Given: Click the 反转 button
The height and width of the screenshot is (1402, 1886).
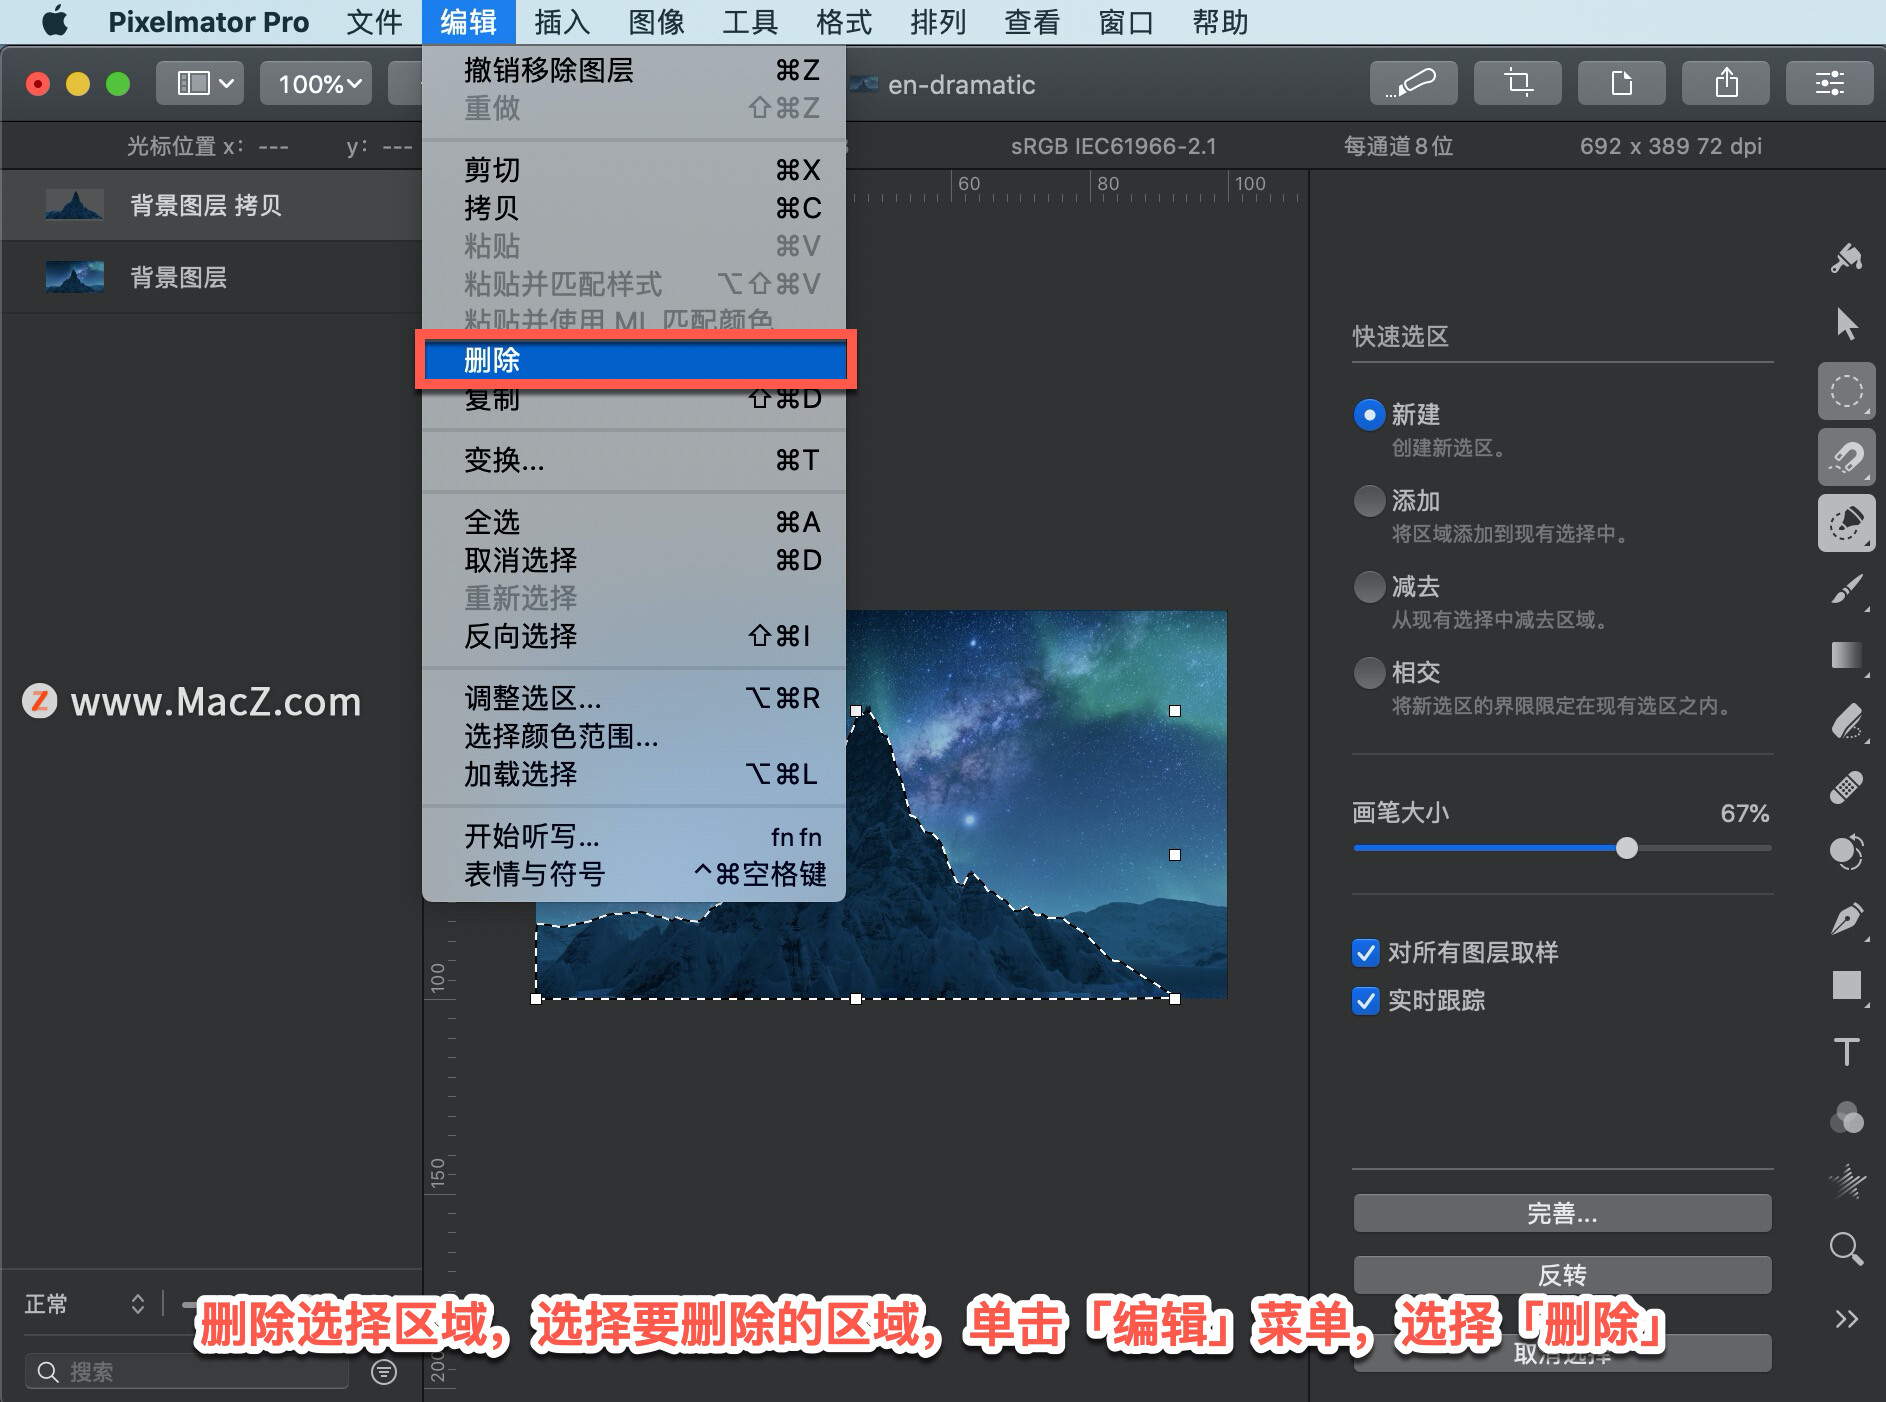Looking at the screenshot, I should point(1561,1274).
